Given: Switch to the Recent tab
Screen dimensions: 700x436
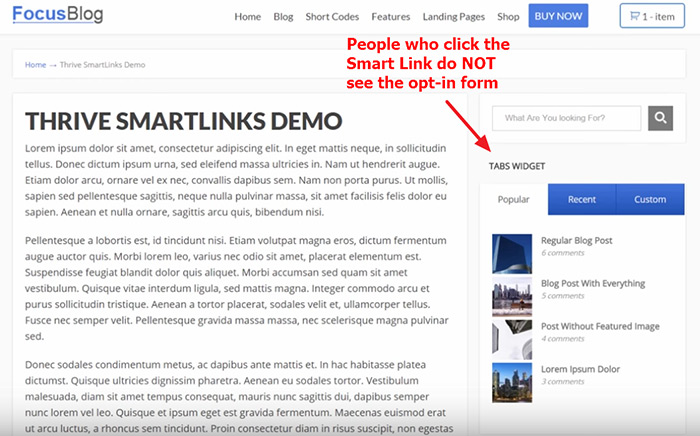Looking at the screenshot, I should (582, 199).
